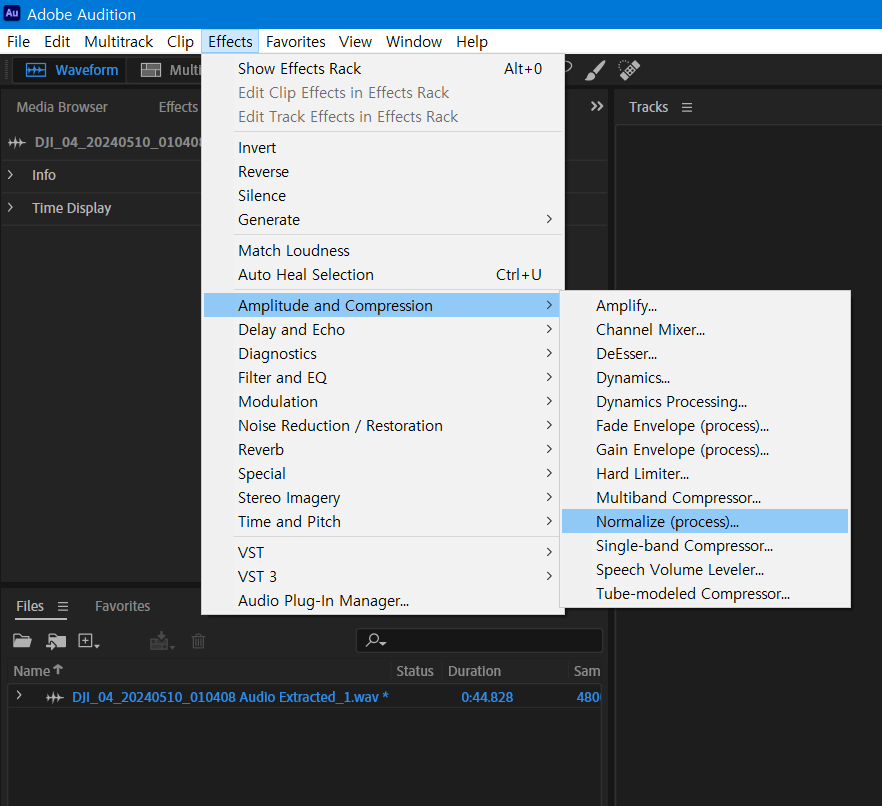Choose Hard Limiter...
Screen dimensions: 882x806
pyautogui.click(x=705, y=473)
